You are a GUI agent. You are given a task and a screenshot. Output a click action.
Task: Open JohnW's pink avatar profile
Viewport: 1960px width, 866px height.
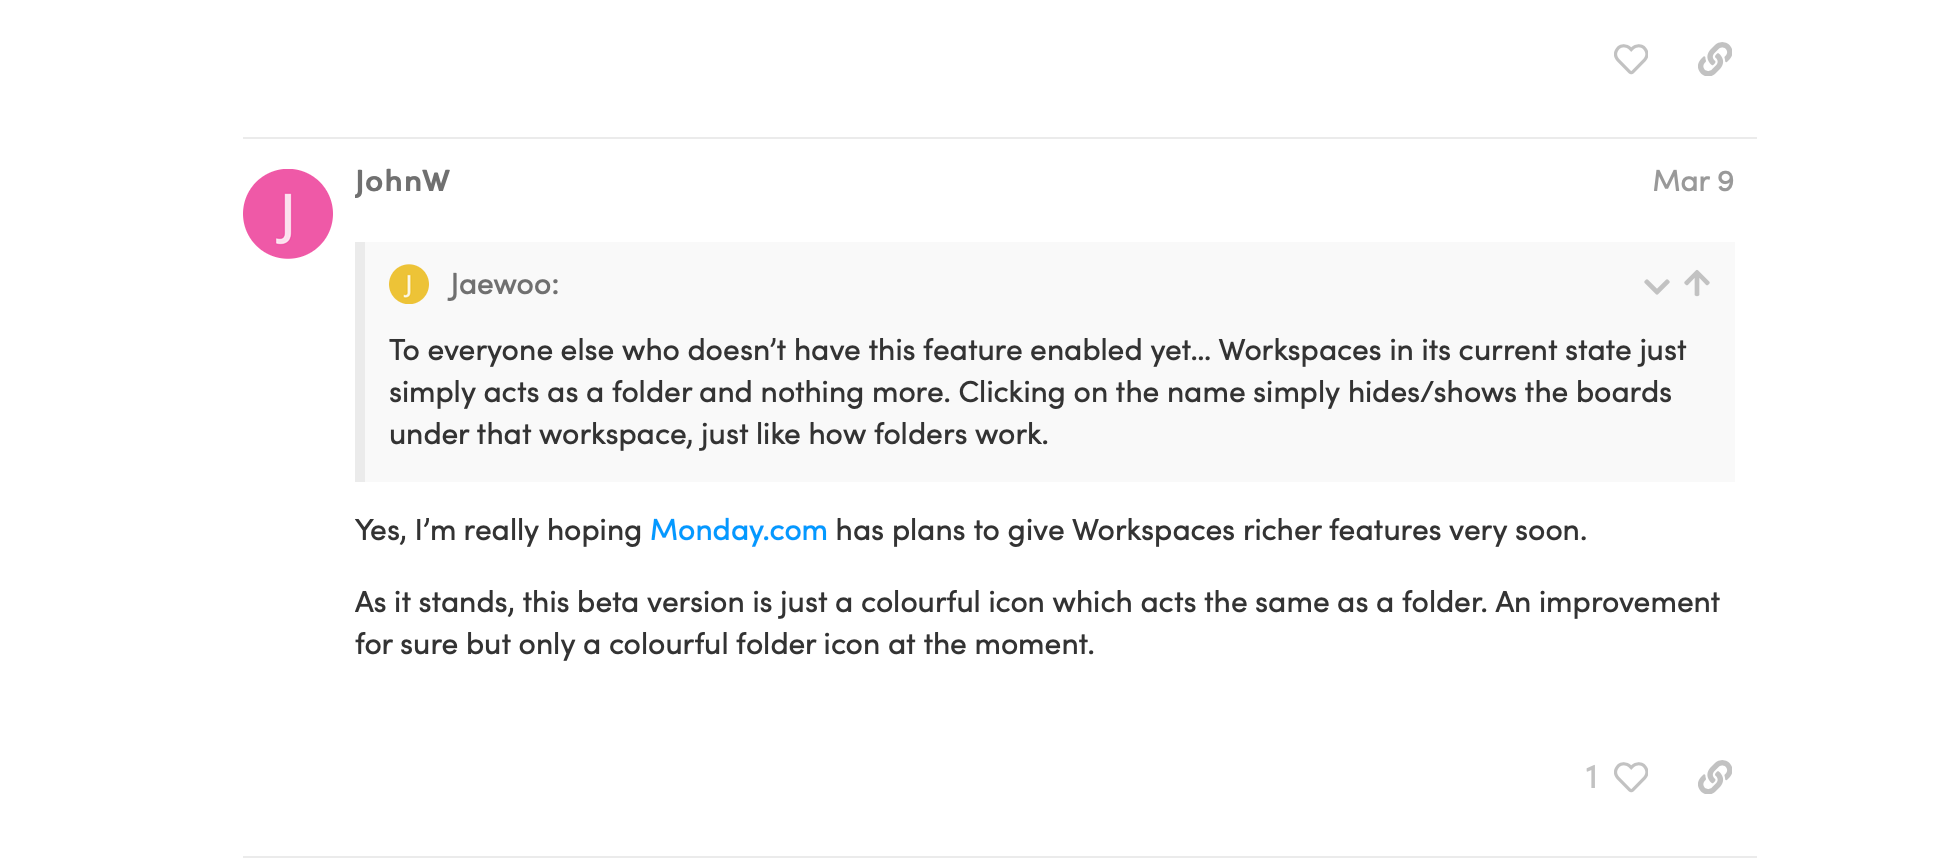pos(288,214)
